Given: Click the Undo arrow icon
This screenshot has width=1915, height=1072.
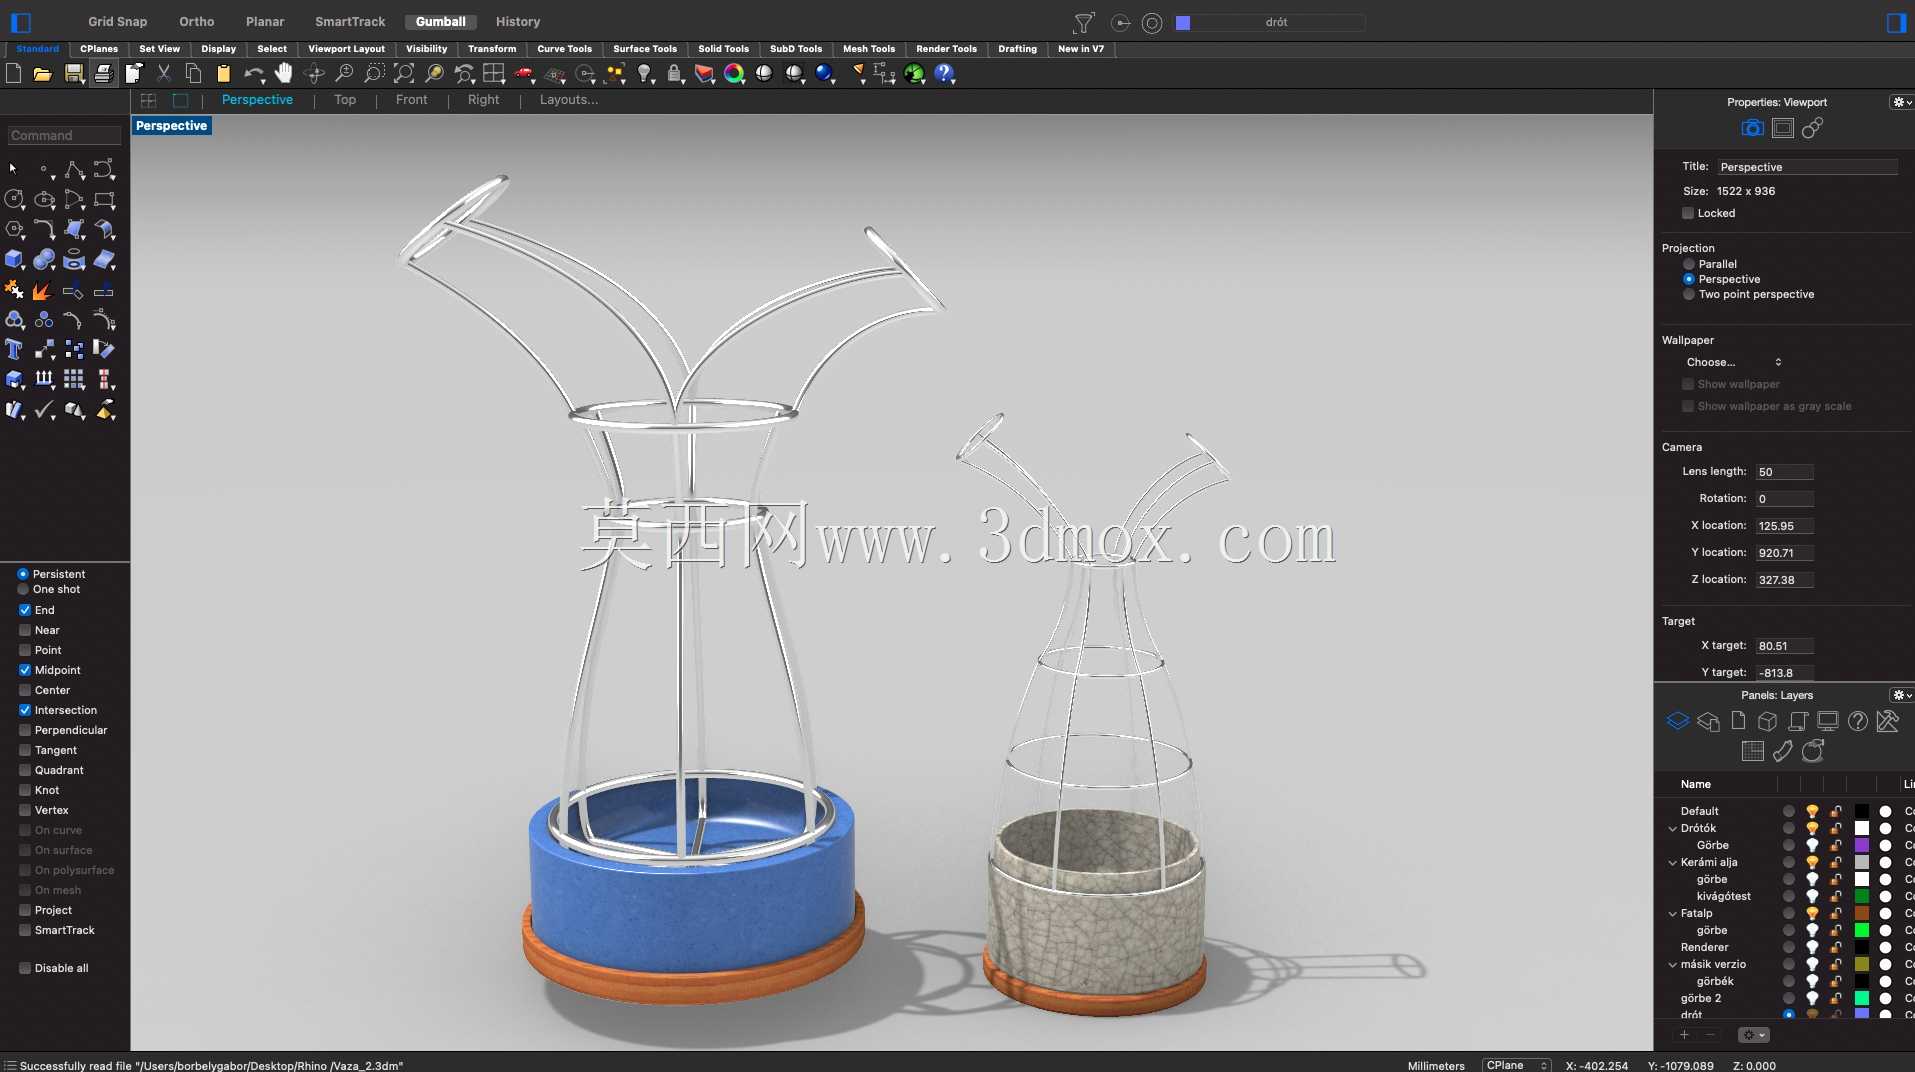Looking at the screenshot, I should pos(254,73).
